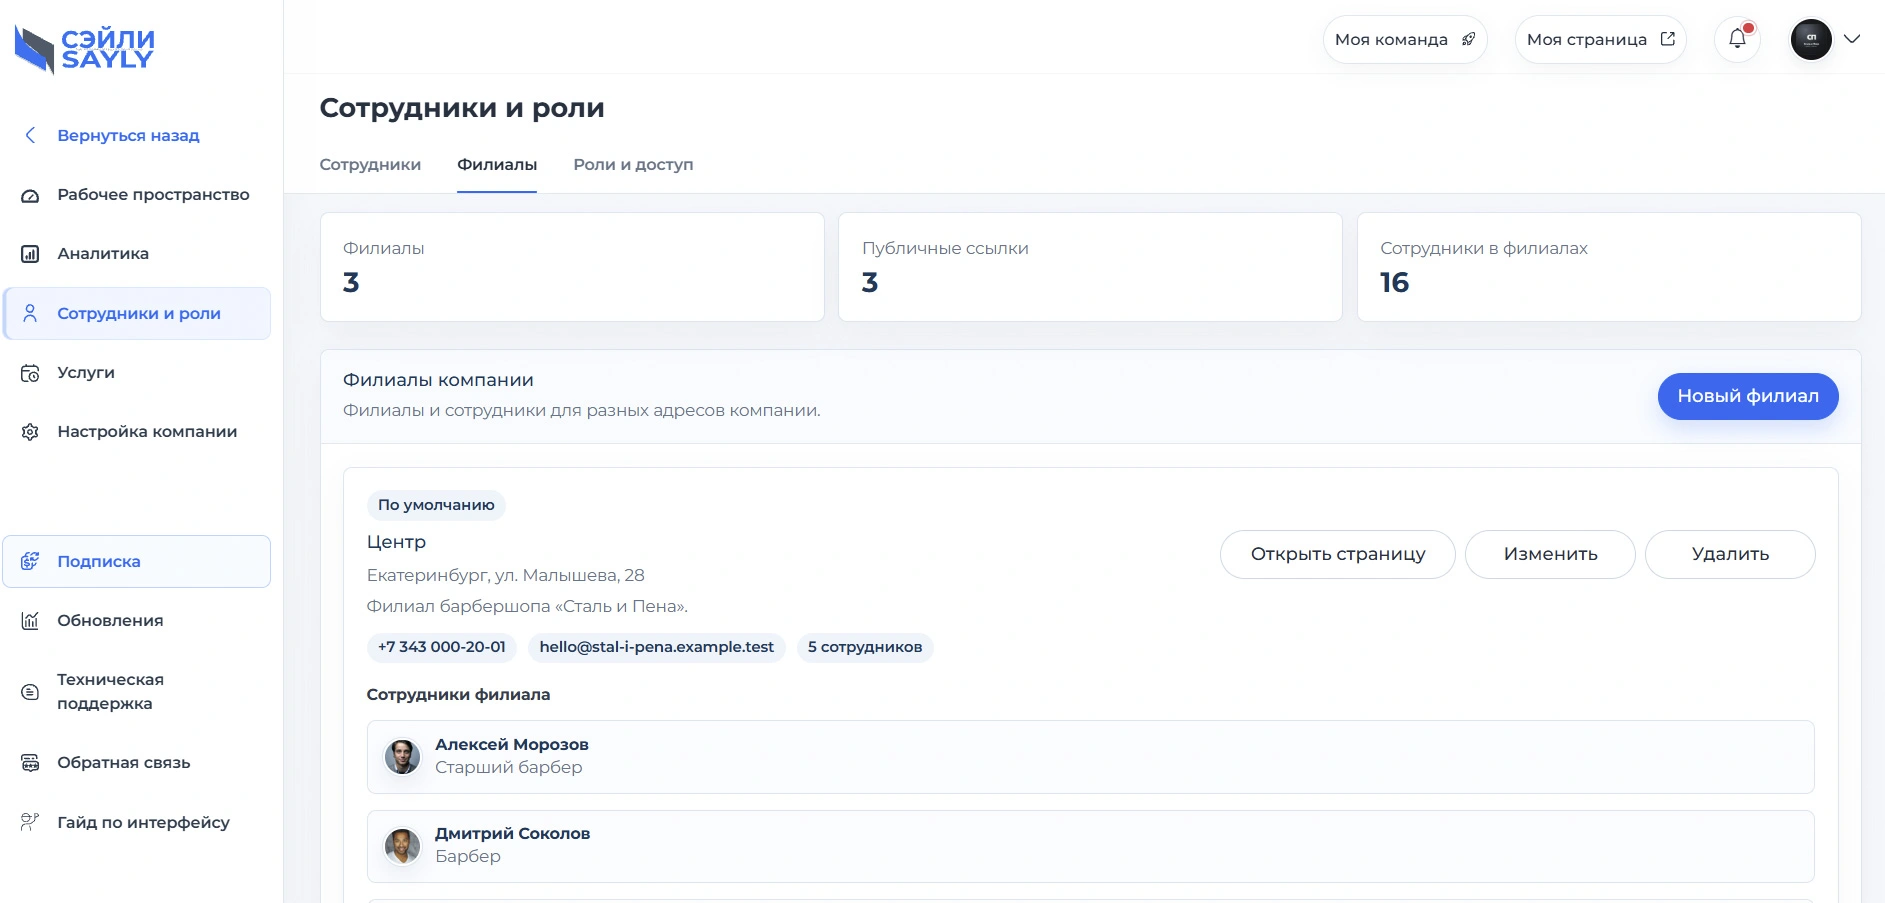Viewport: 1885px width, 903px height.
Task: Click the user avatar in top bar
Action: tap(1811, 39)
